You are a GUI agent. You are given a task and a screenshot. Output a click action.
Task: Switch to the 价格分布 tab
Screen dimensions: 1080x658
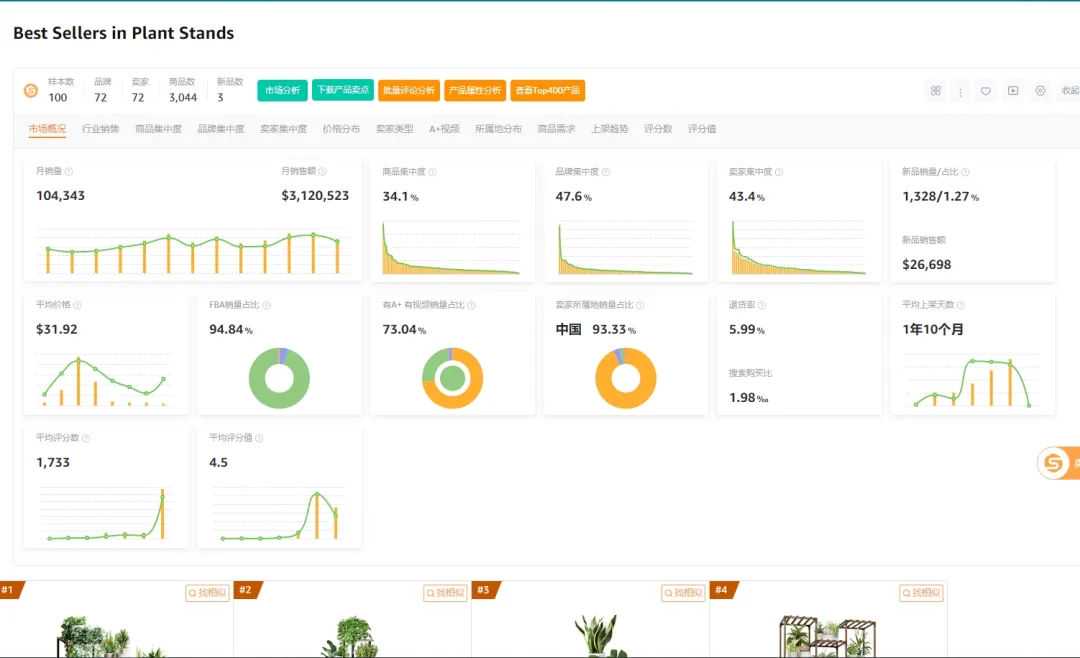[x=341, y=129]
